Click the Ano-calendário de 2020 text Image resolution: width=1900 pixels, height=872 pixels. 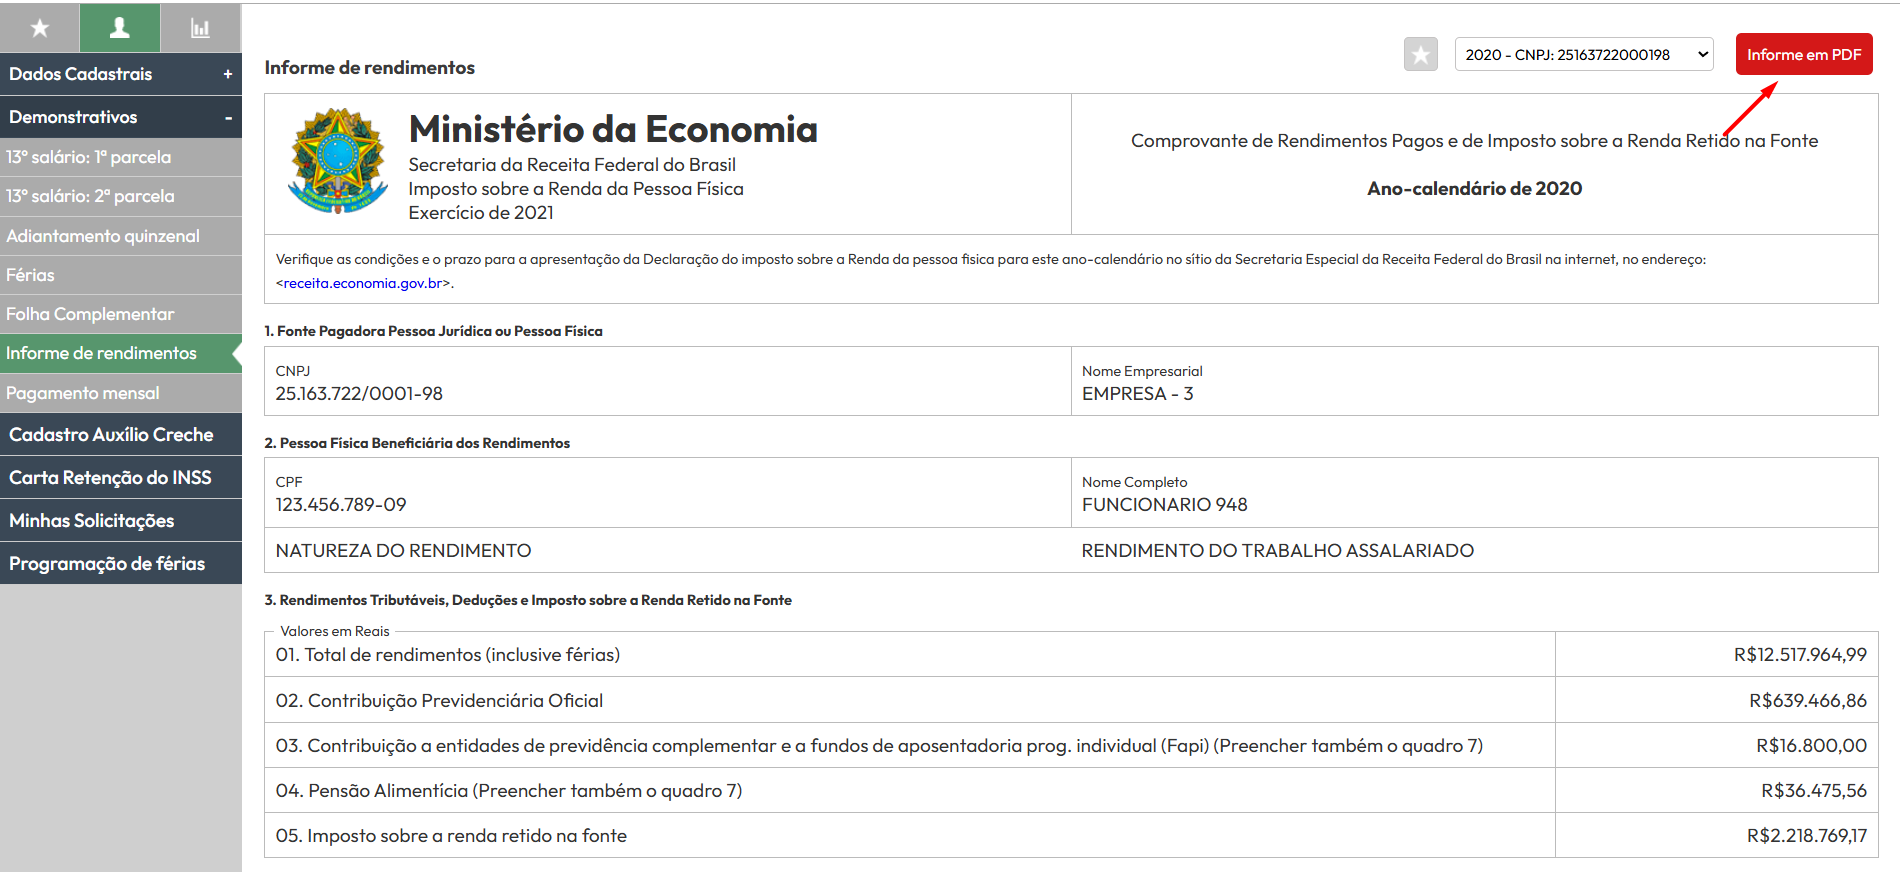(1474, 188)
